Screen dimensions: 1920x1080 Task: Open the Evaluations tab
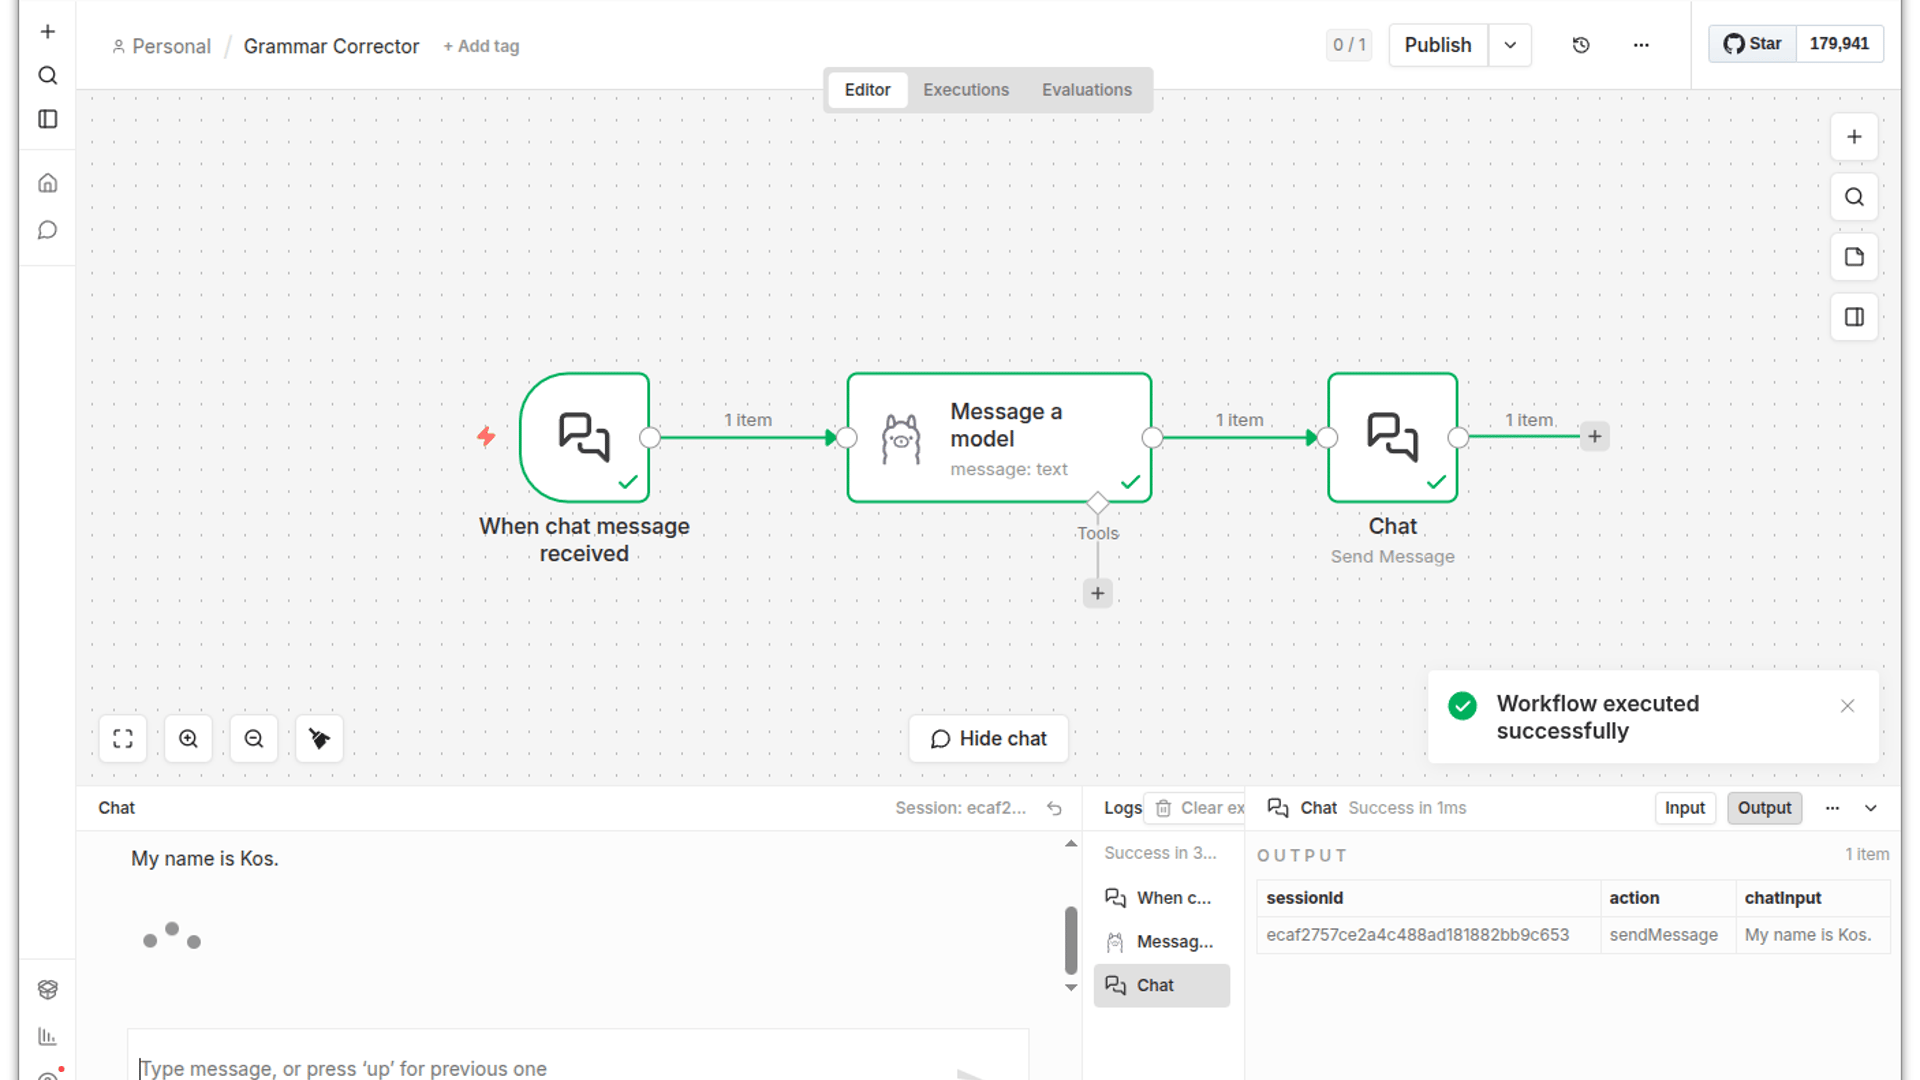pyautogui.click(x=1086, y=90)
